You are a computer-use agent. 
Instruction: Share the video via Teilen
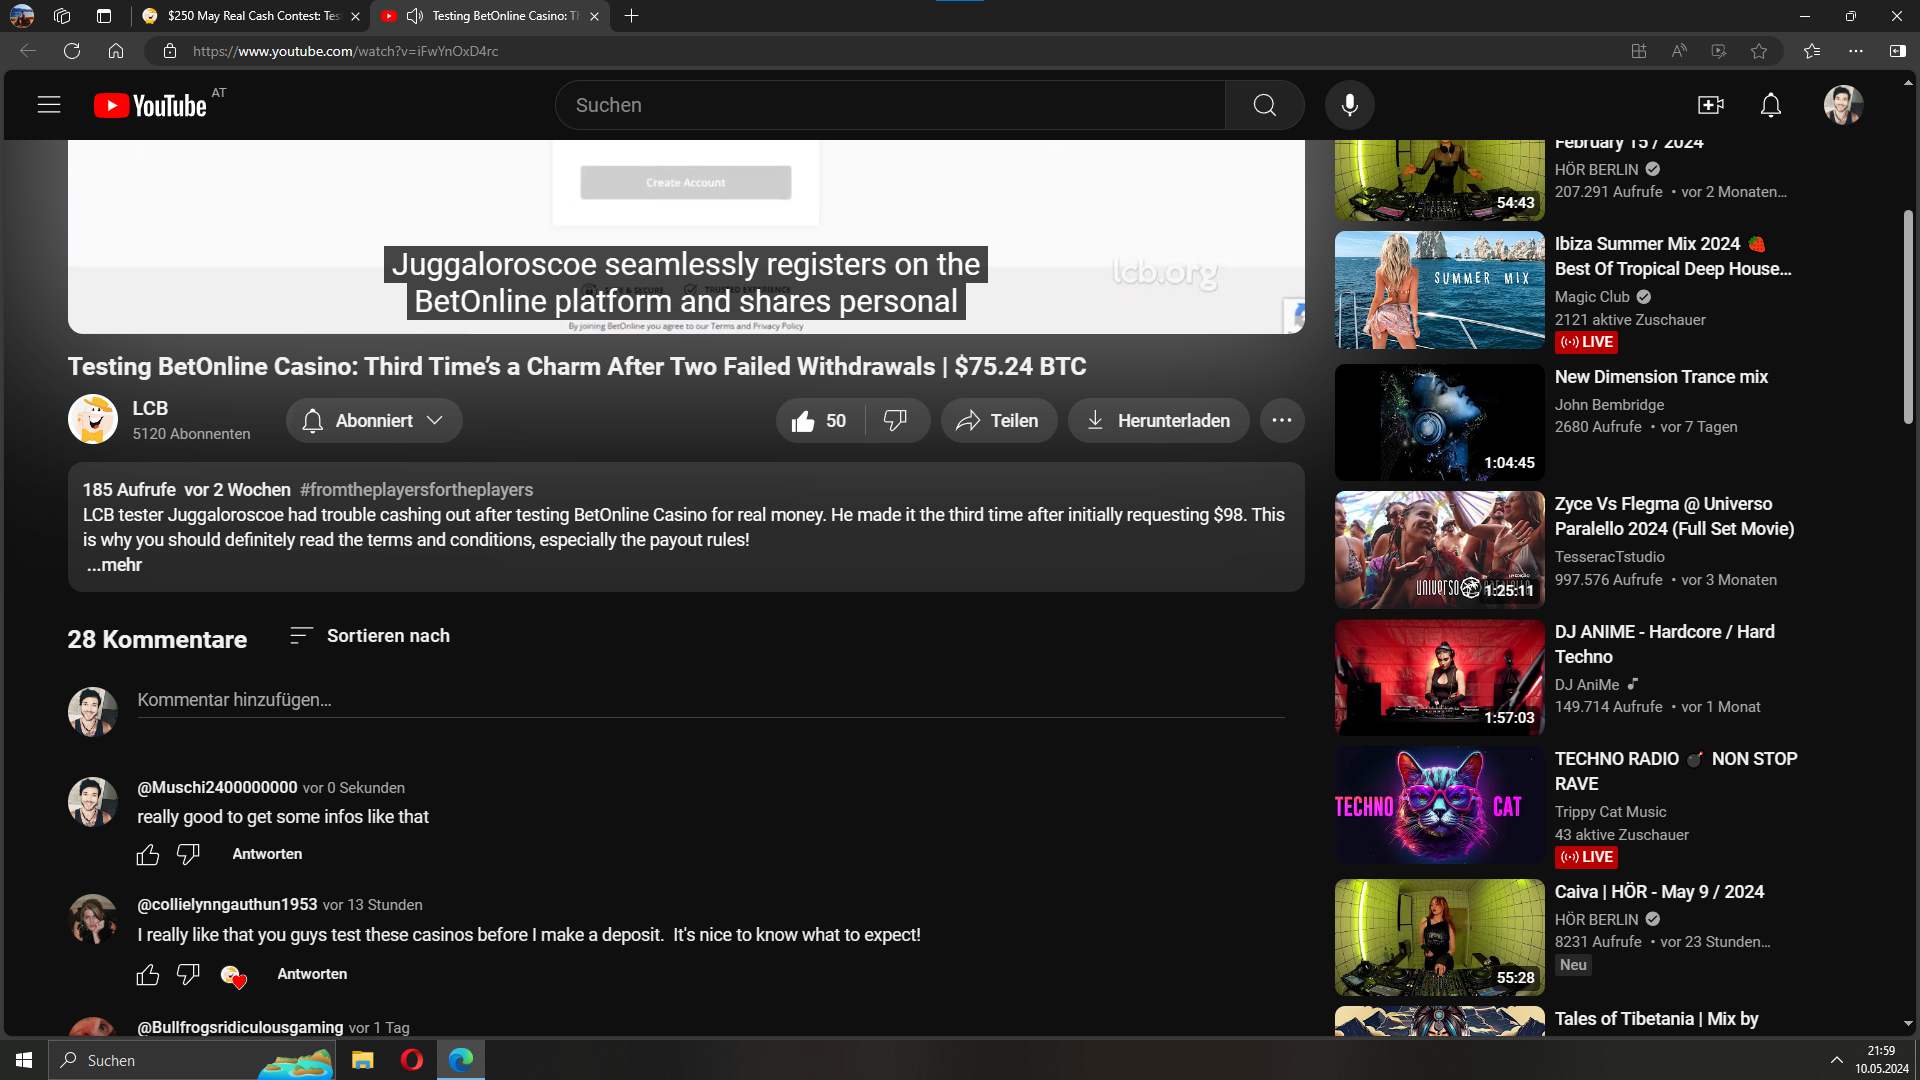coord(998,421)
